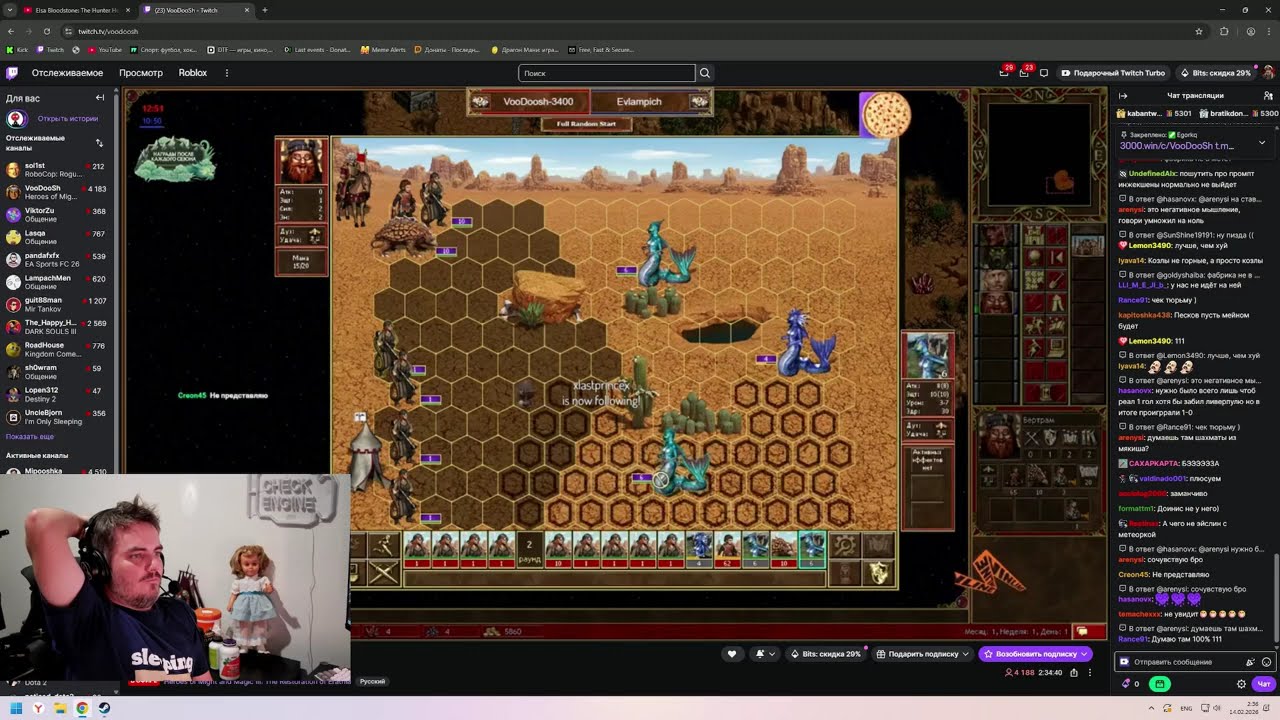Open Windows Start menu
This screenshot has width=1280, height=720.
click(x=16, y=708)
